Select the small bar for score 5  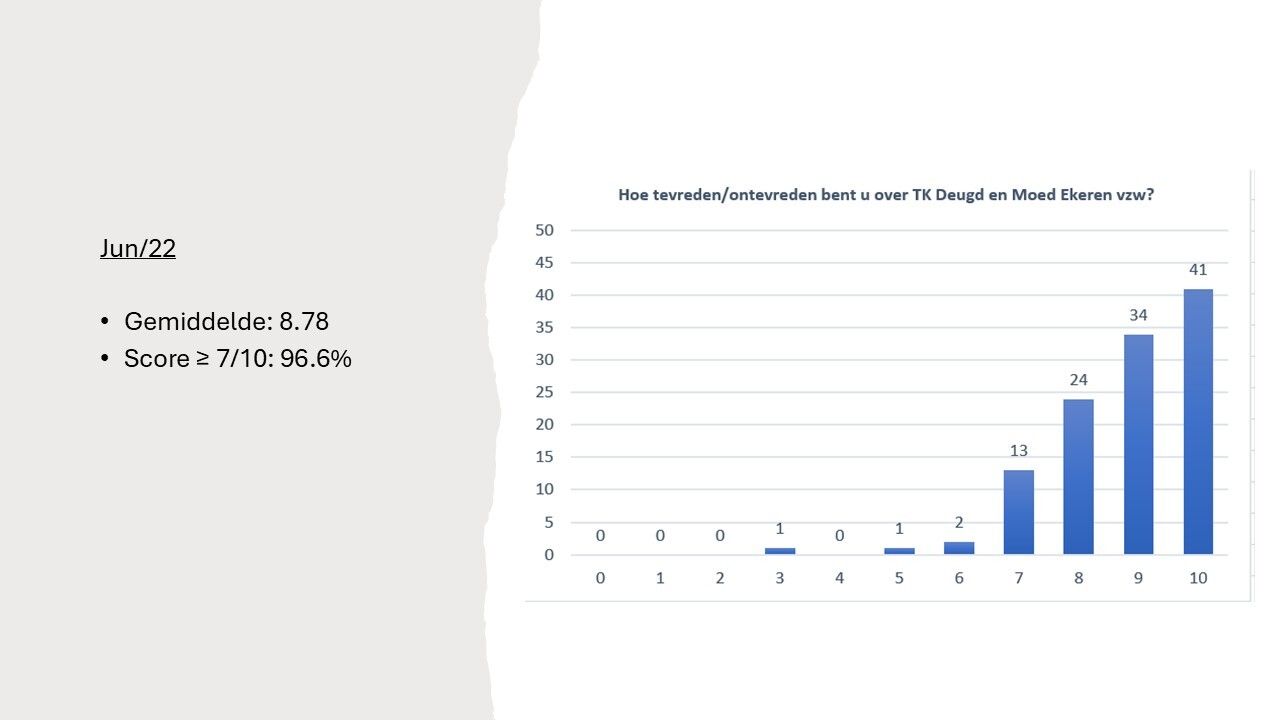(899, 551)
